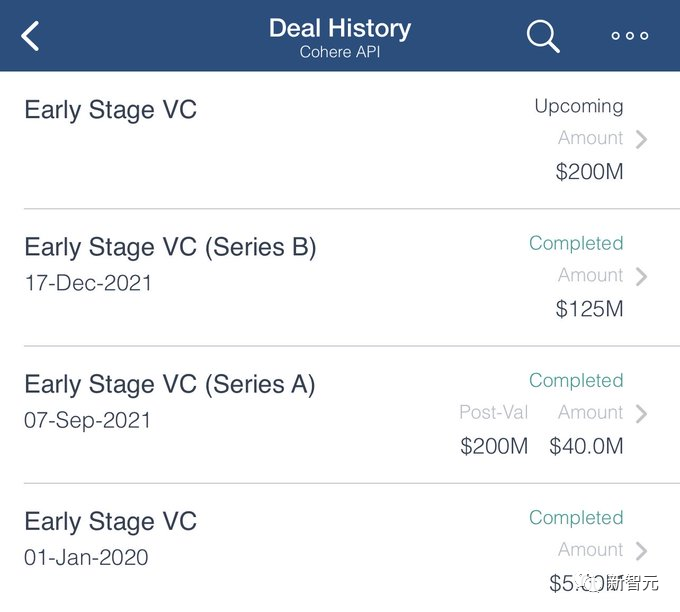
Task: Select the $40.0M amount value
Action: (586, 446)
